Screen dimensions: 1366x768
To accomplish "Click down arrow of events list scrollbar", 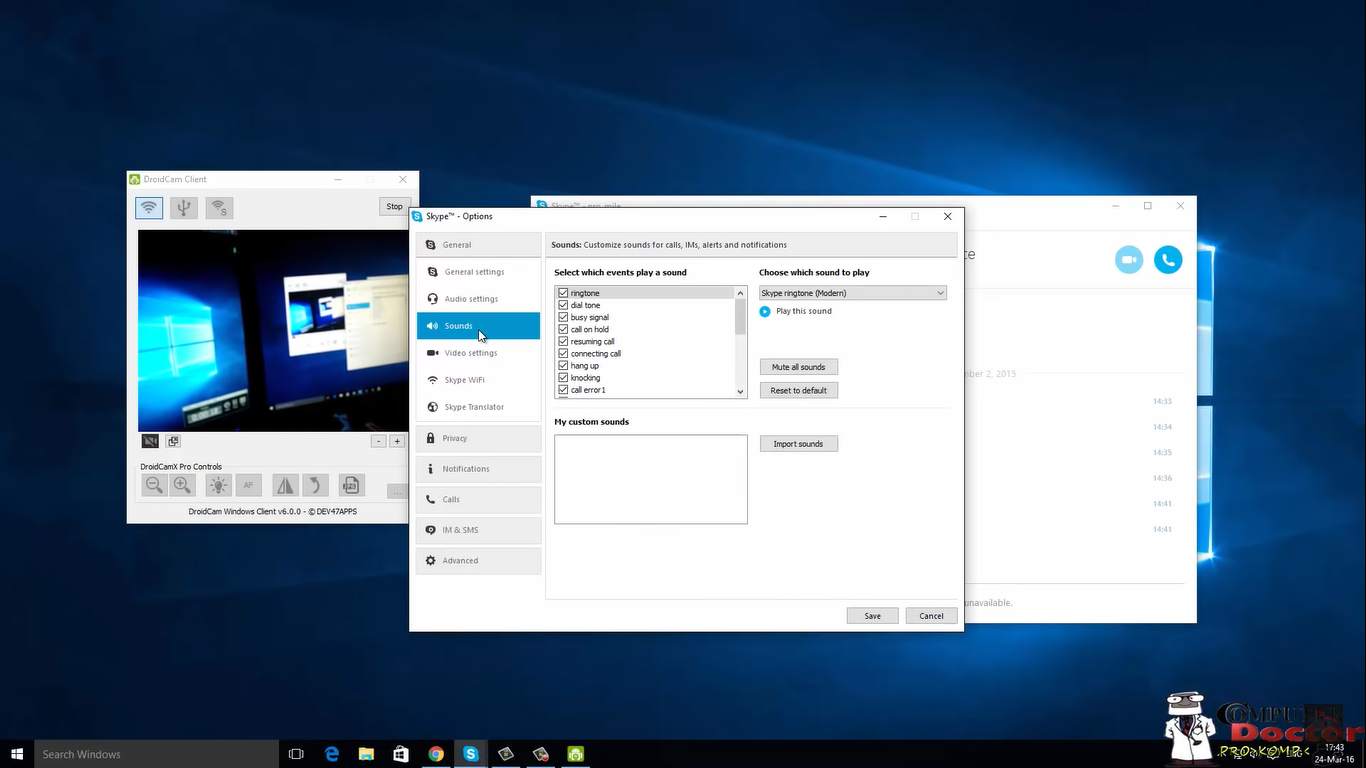I will point(741,392).
